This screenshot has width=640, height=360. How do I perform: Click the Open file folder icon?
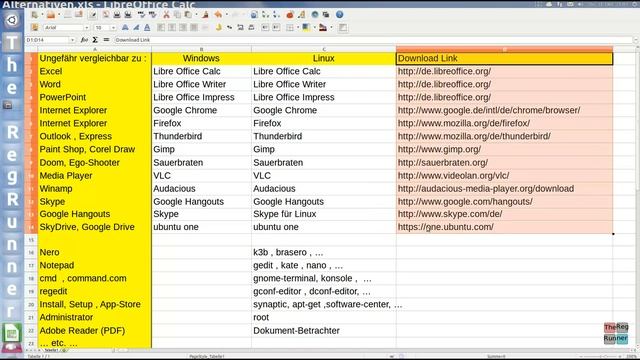(51, 15)
